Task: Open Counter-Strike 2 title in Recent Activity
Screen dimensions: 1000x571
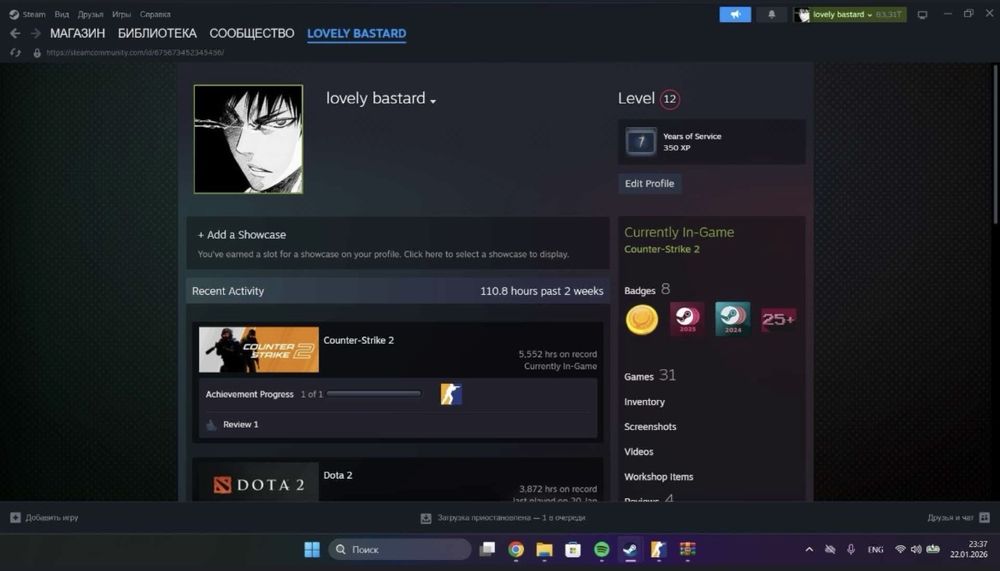Action: point(358,340)
